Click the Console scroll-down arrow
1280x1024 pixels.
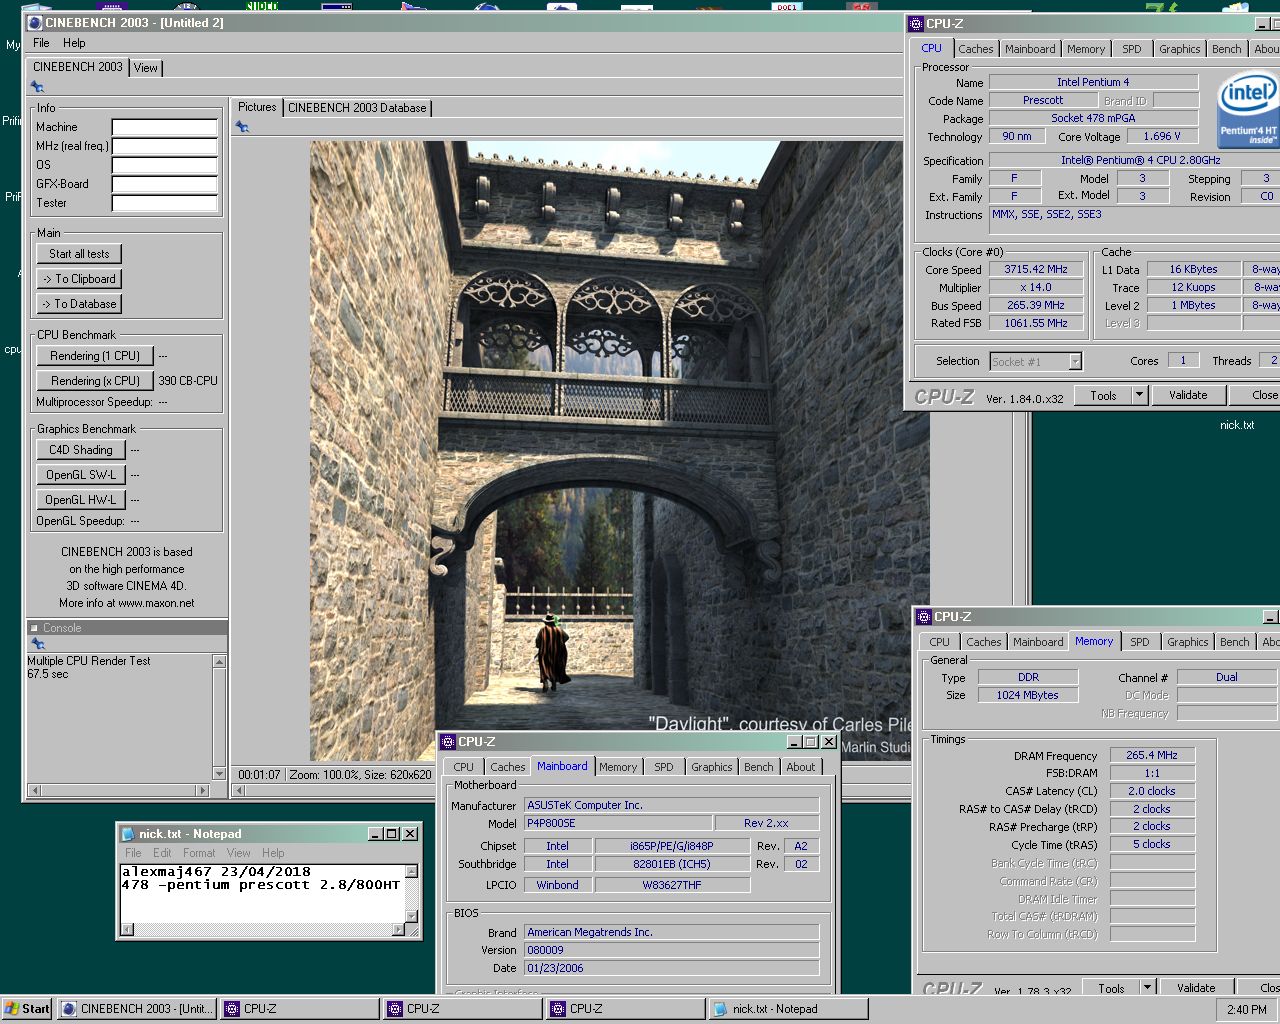219,774
